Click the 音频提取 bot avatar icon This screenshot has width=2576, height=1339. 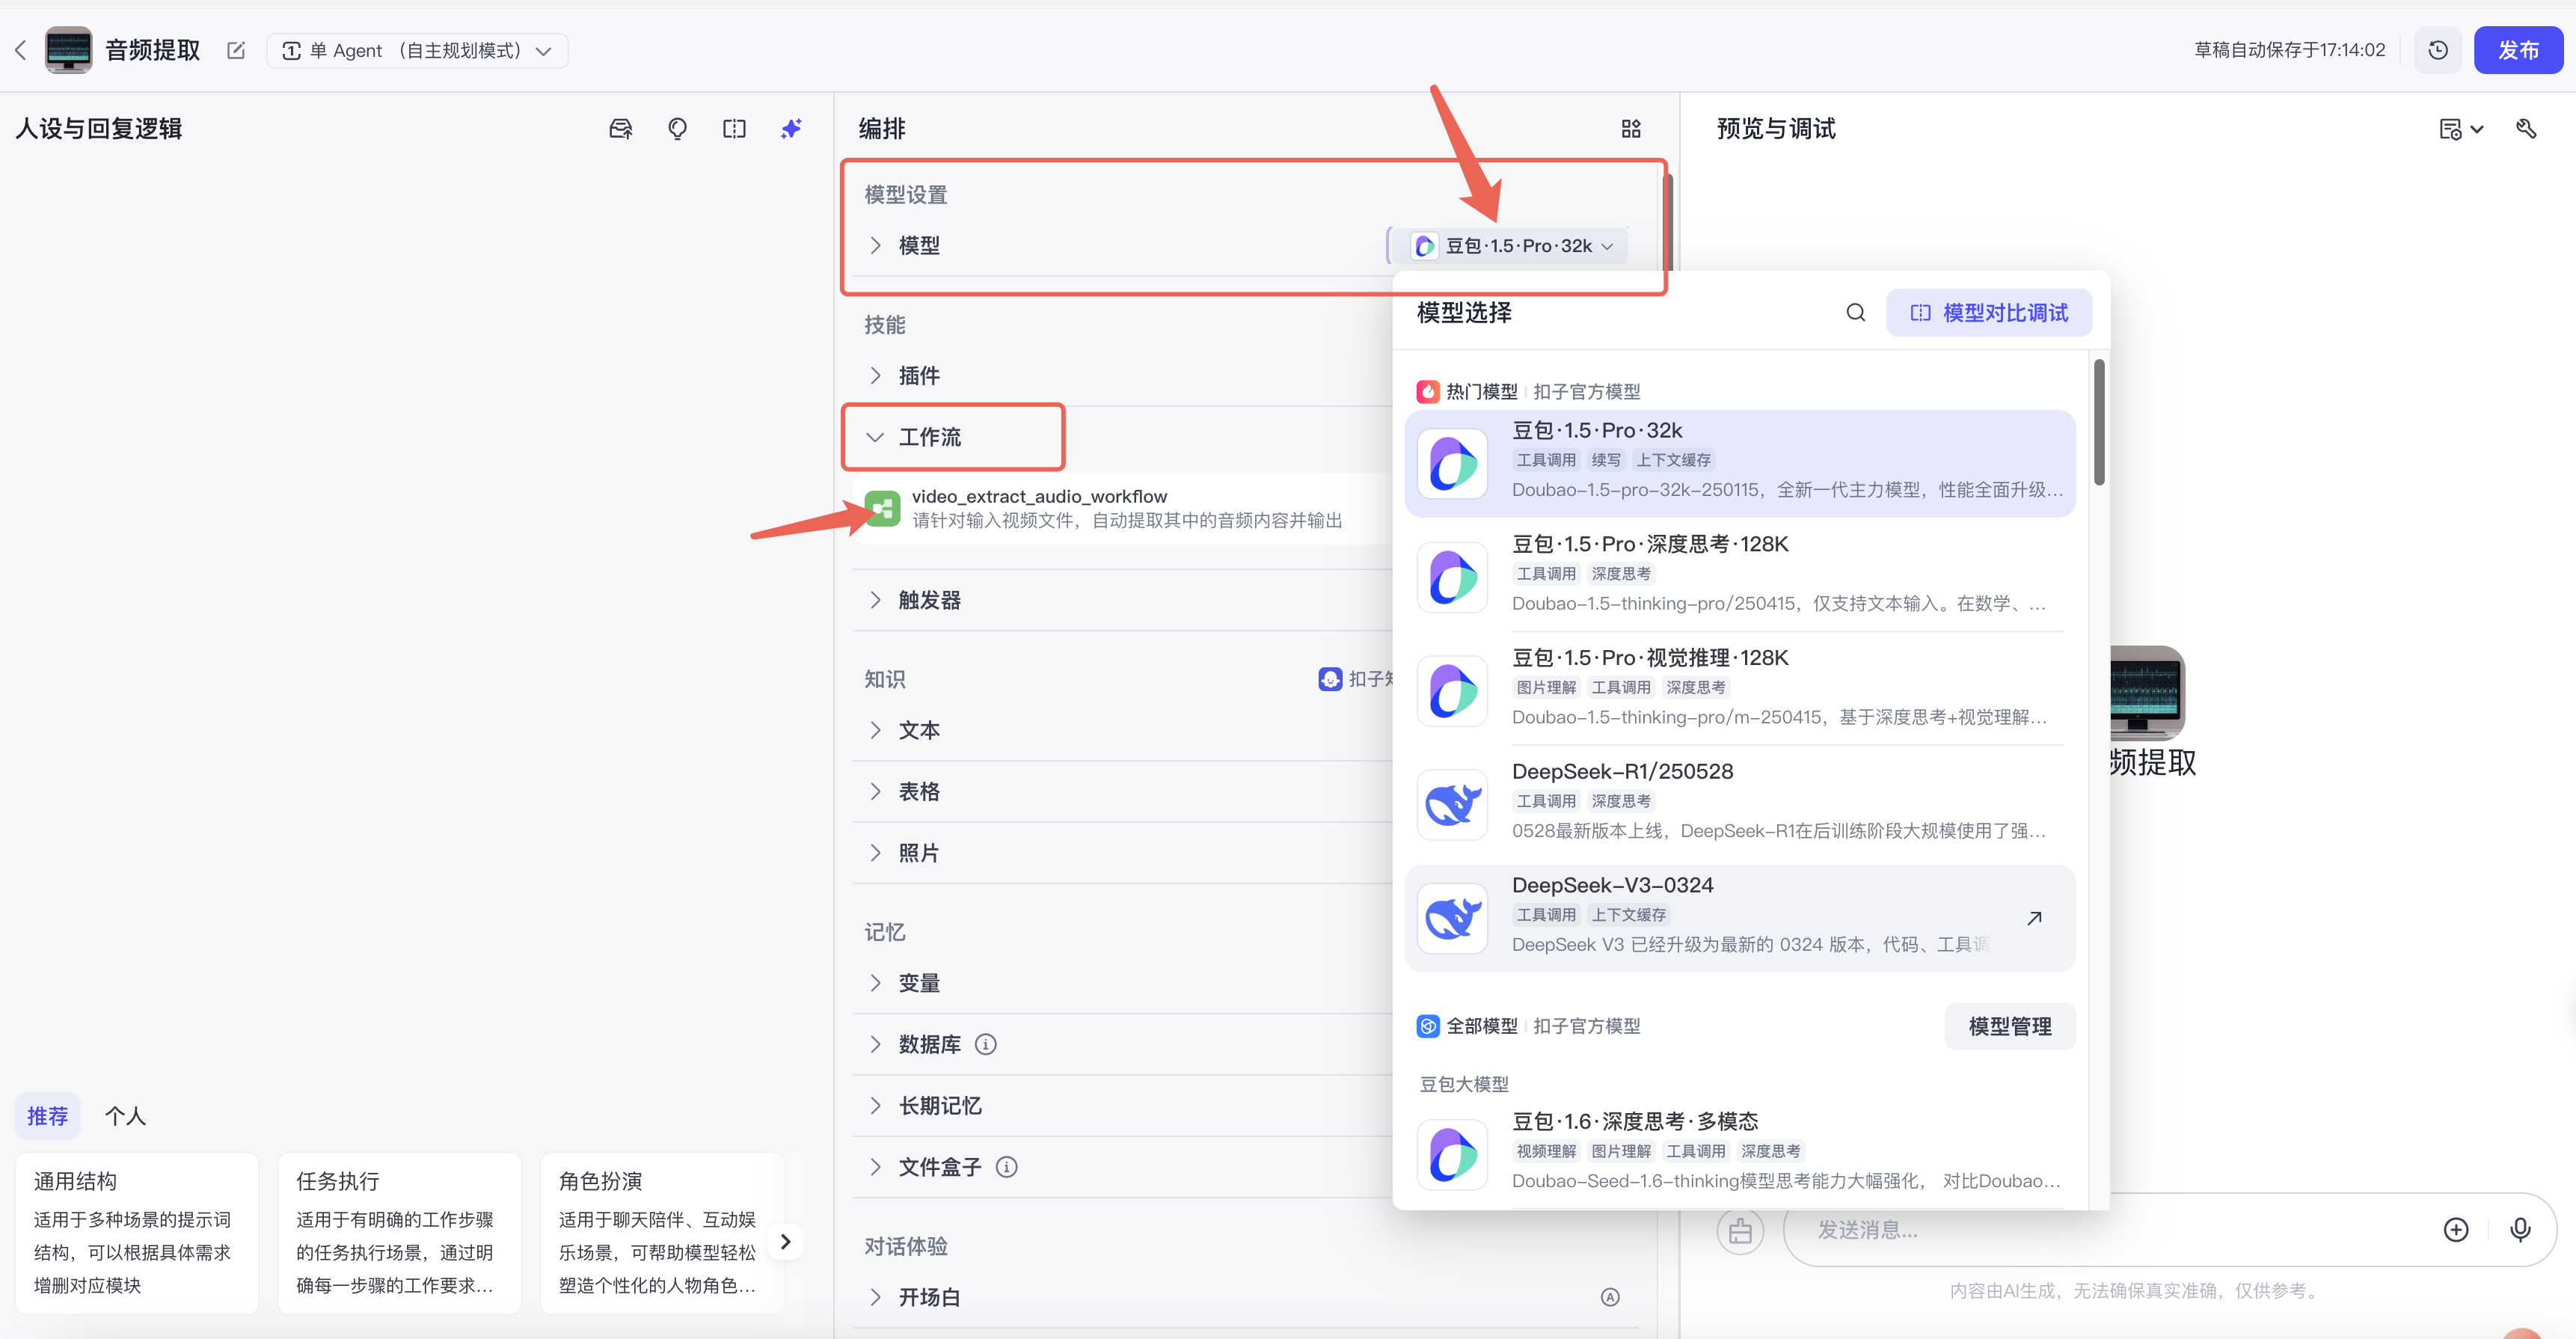coord(68,50)
